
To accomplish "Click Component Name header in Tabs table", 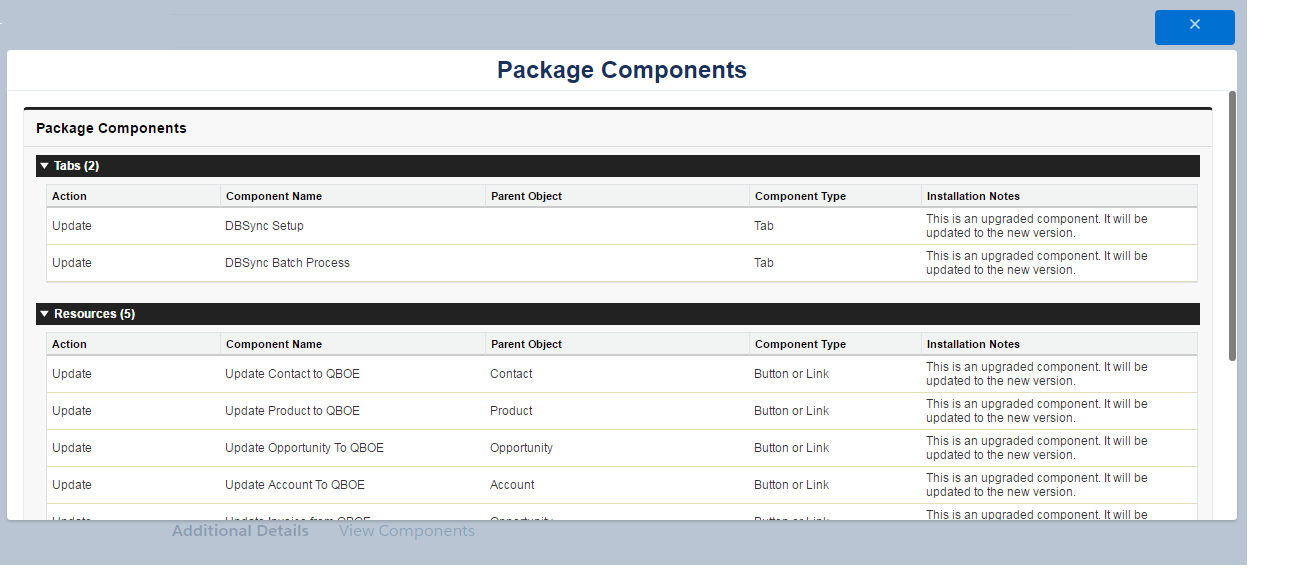I will click(274, 196).
